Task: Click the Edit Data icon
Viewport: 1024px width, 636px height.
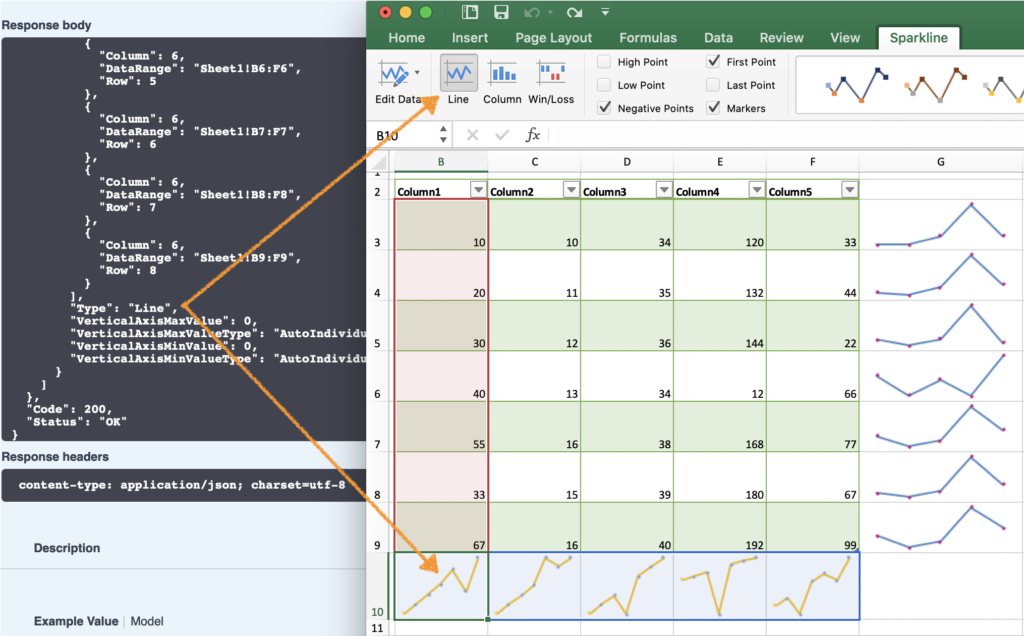Action: tap(392, 74)
